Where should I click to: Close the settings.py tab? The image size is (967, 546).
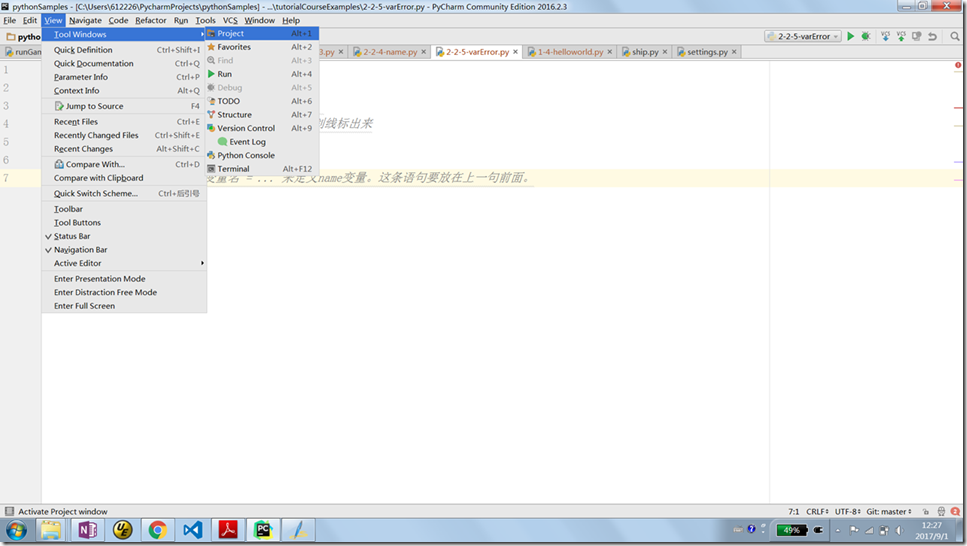tap(734, 52)
